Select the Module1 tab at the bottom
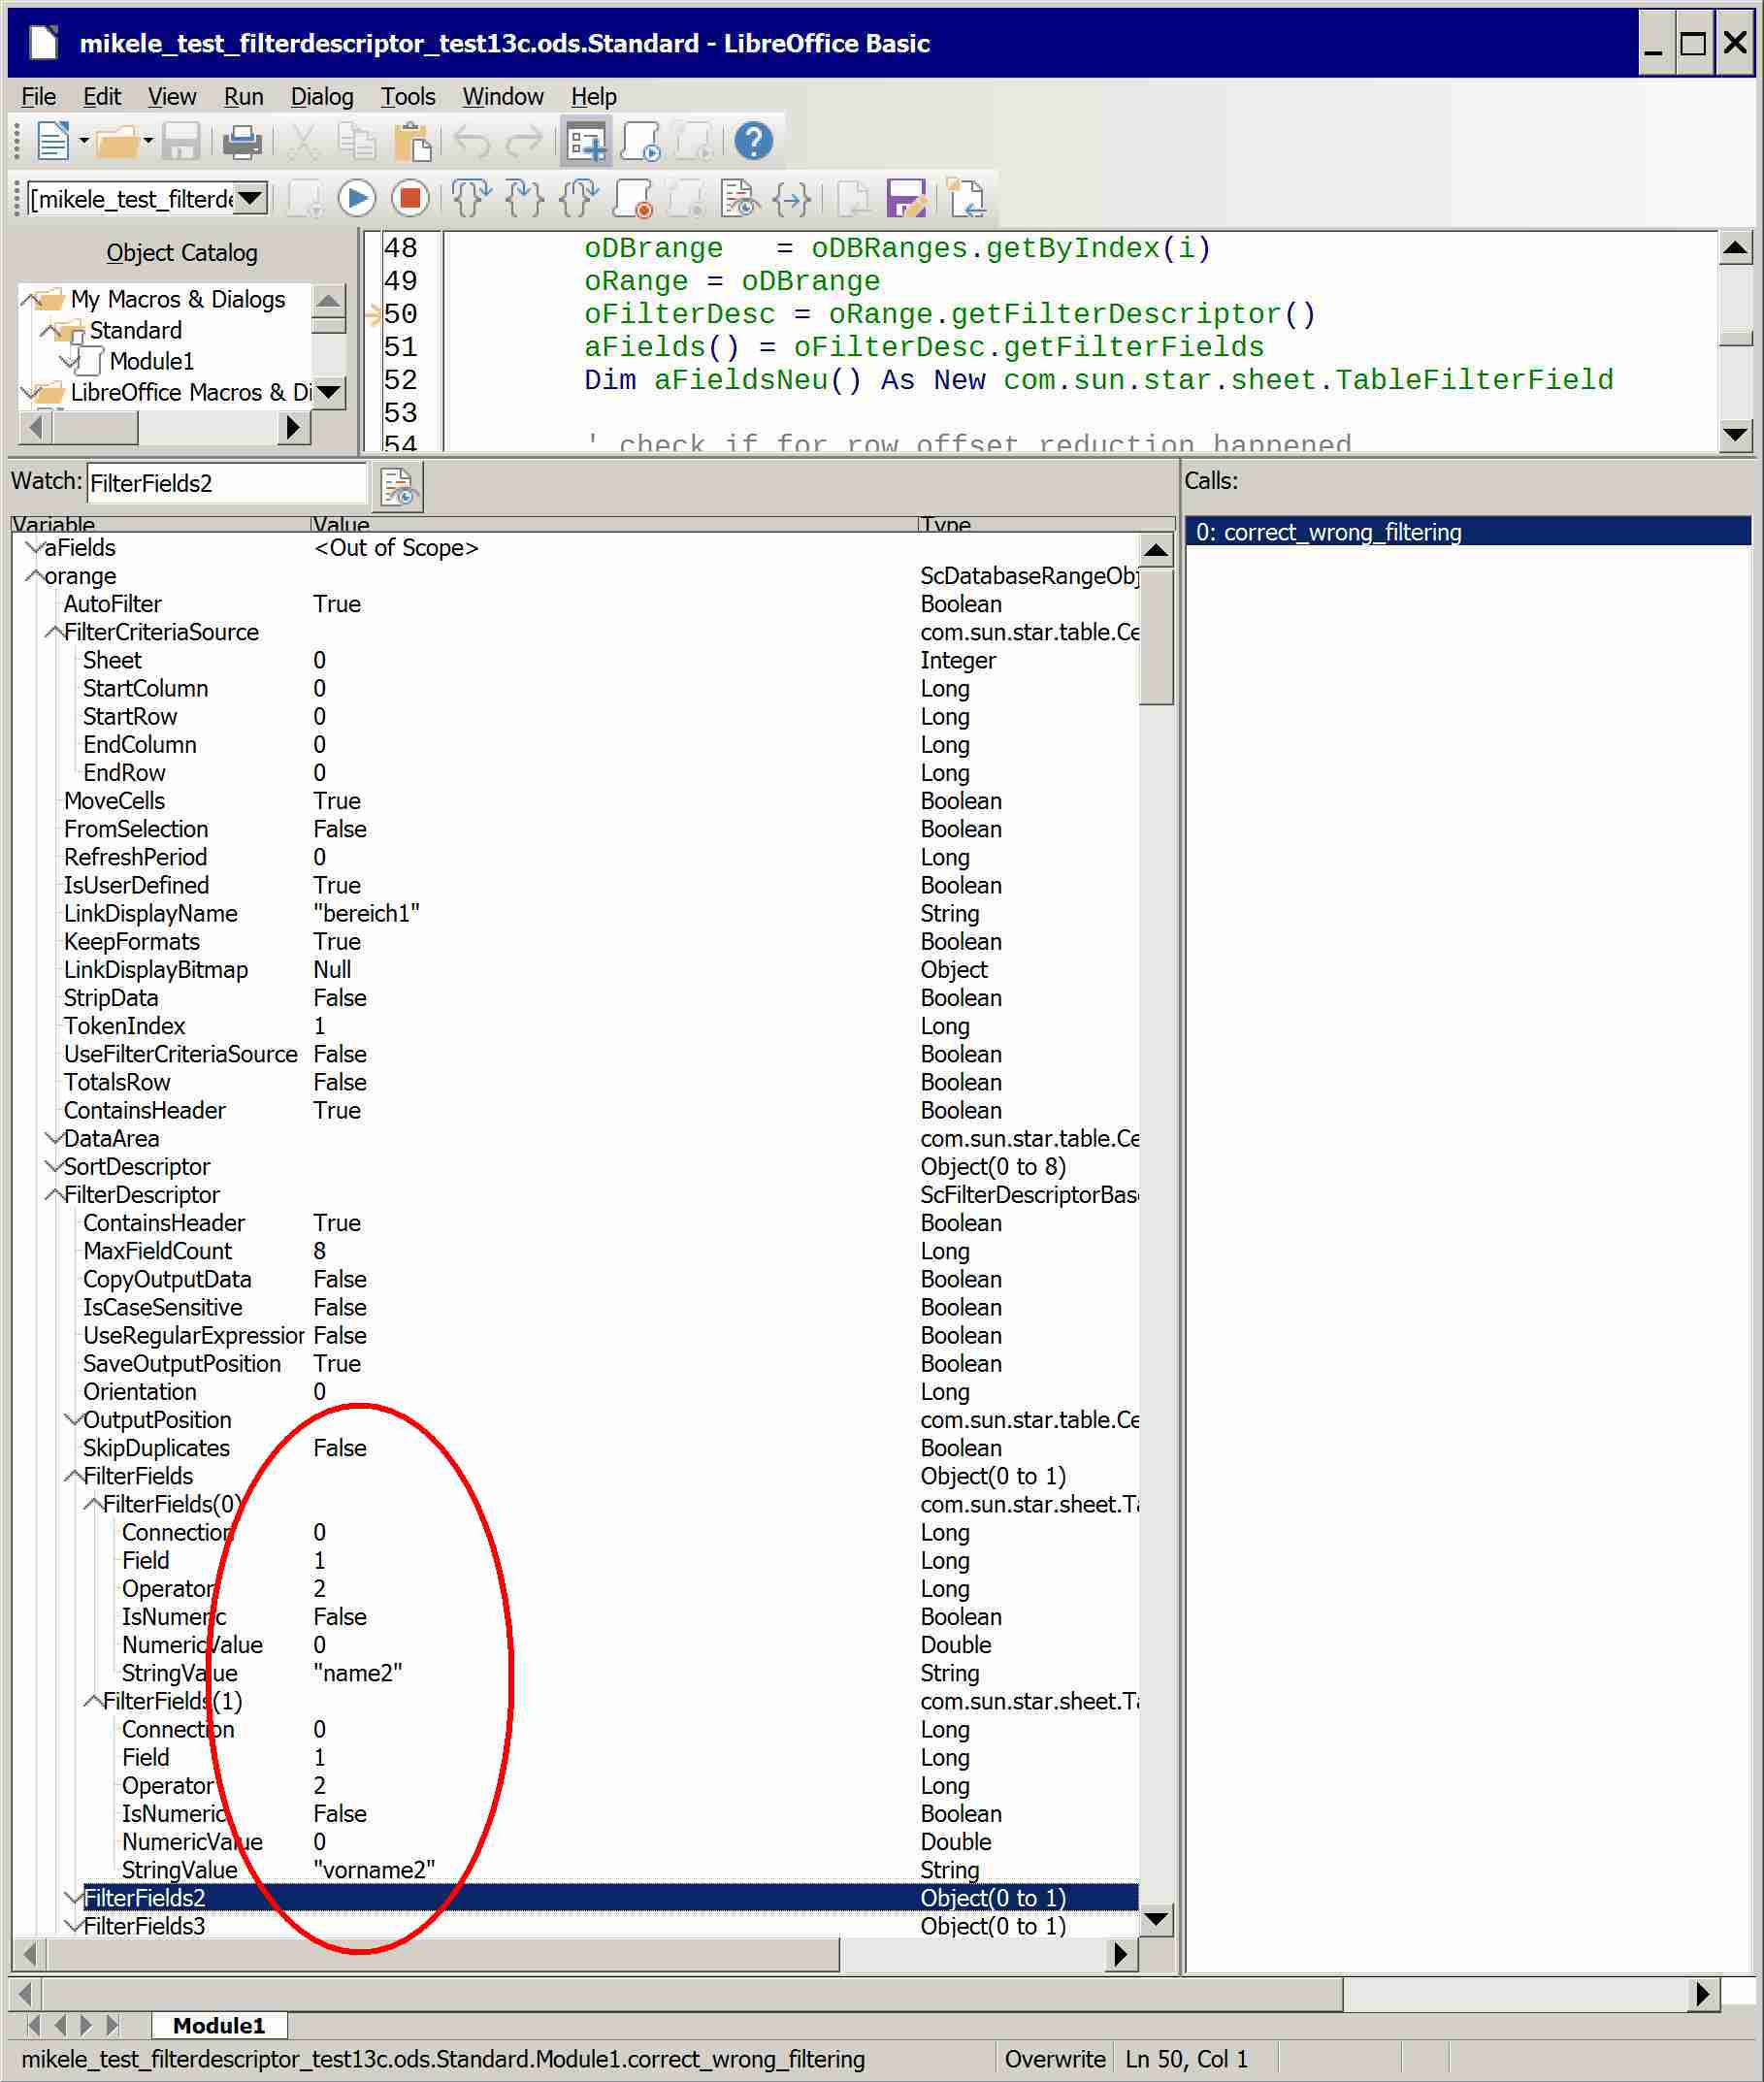Screen dimensions: 1764x2082 coord(218,2024)
